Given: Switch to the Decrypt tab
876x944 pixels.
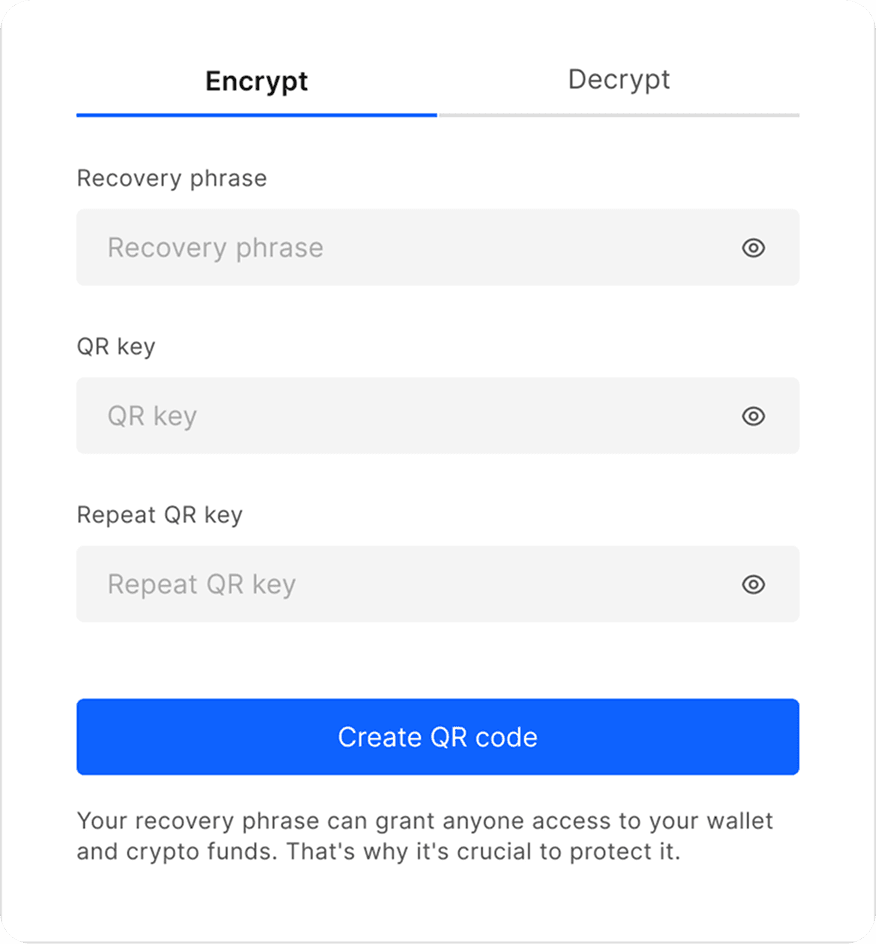Looking at the screenshot, I should pos(618,80).
